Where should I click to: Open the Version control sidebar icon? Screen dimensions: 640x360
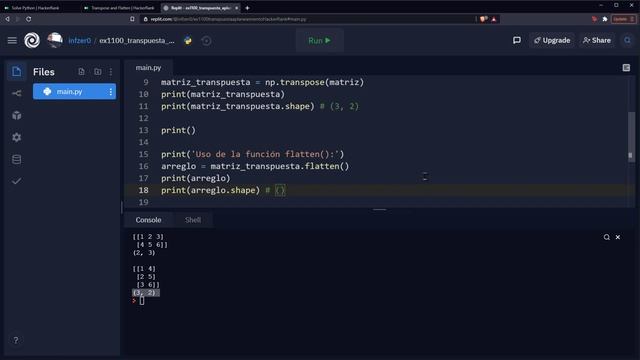pyautogui.click(x=16, y=93)
